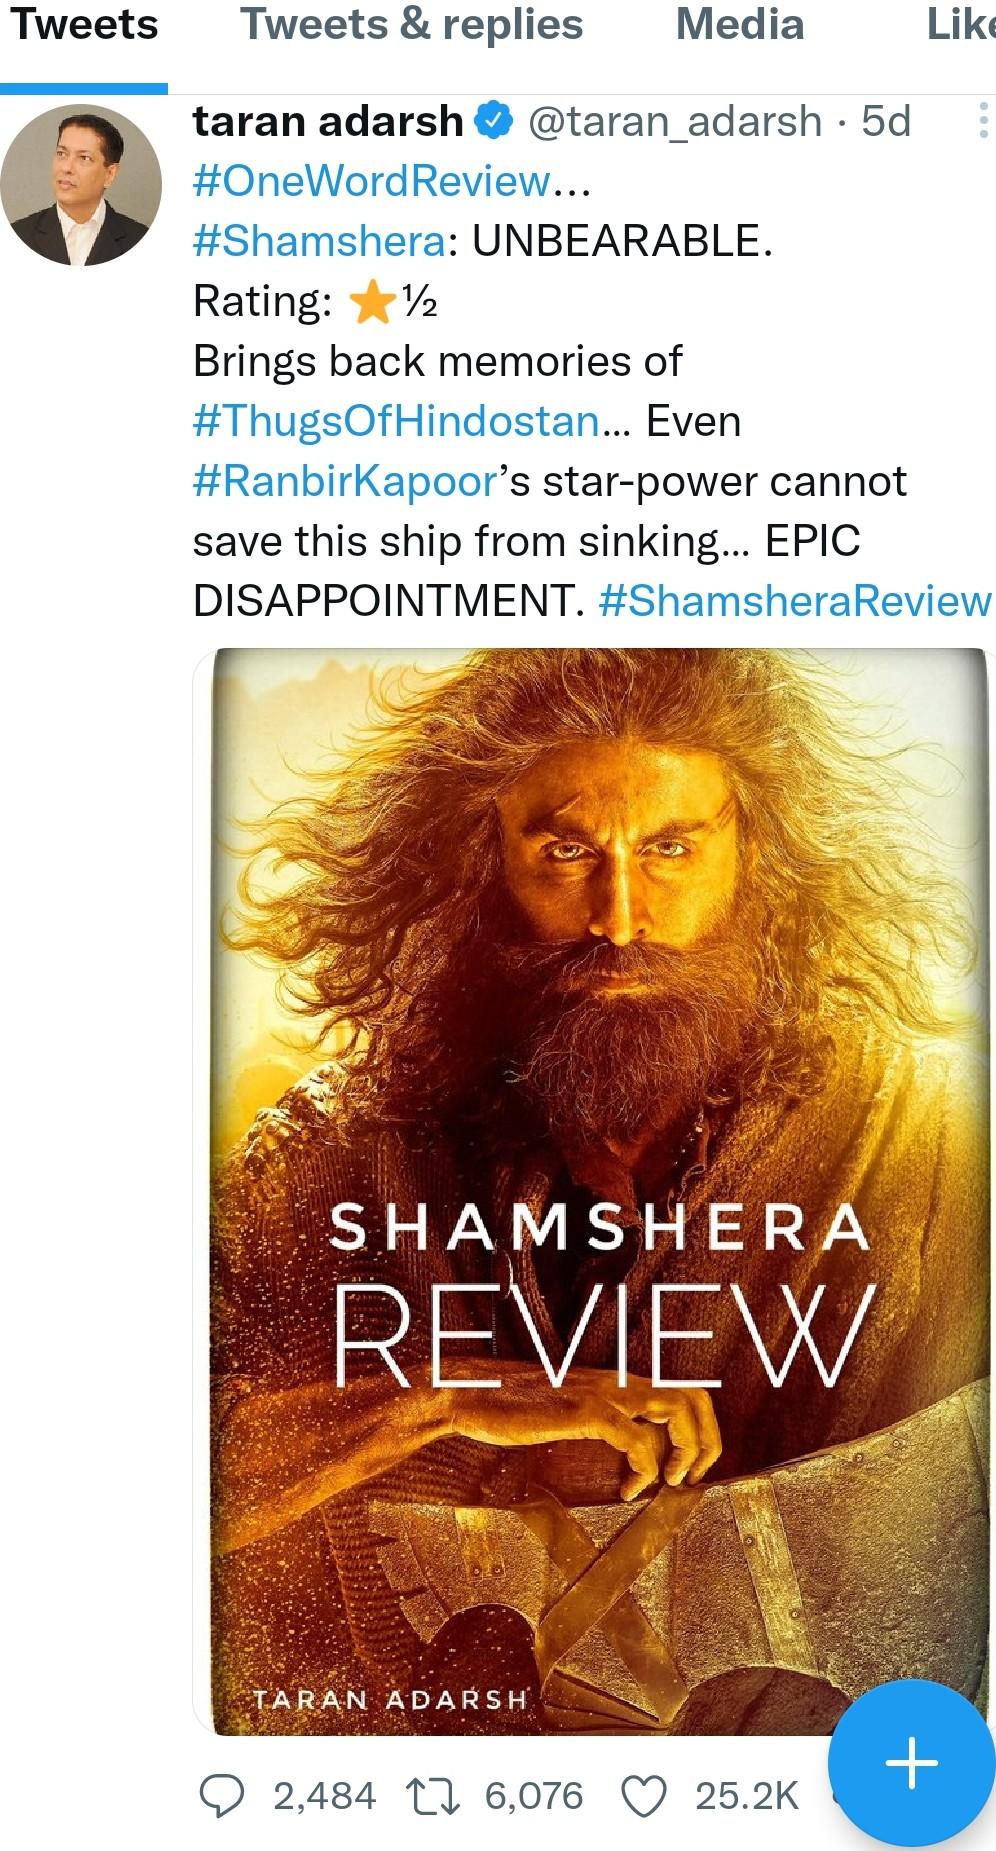This screenshot has height=1851, width=996.
Task: Open taran adarsh profile picture
Action: 81,185
